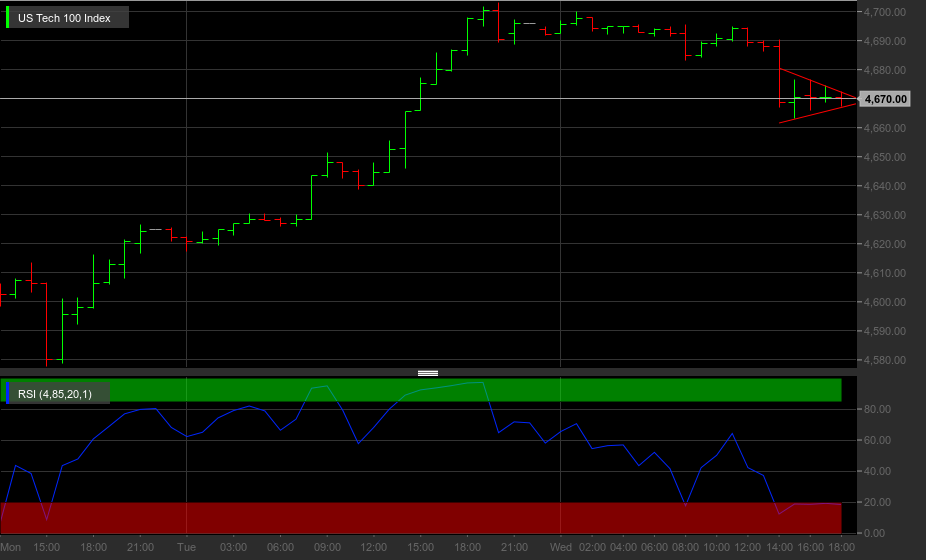This screenshot has width=926, height=560.
Task: Grab the panel divider handle between chart and RSI
Action: click(x=428, y=373)
